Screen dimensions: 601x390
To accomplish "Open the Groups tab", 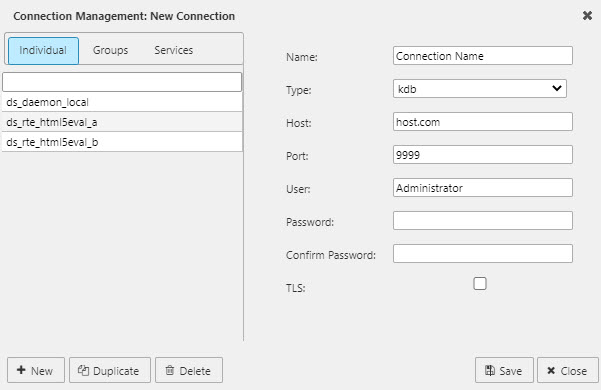I will coord(110,50).
